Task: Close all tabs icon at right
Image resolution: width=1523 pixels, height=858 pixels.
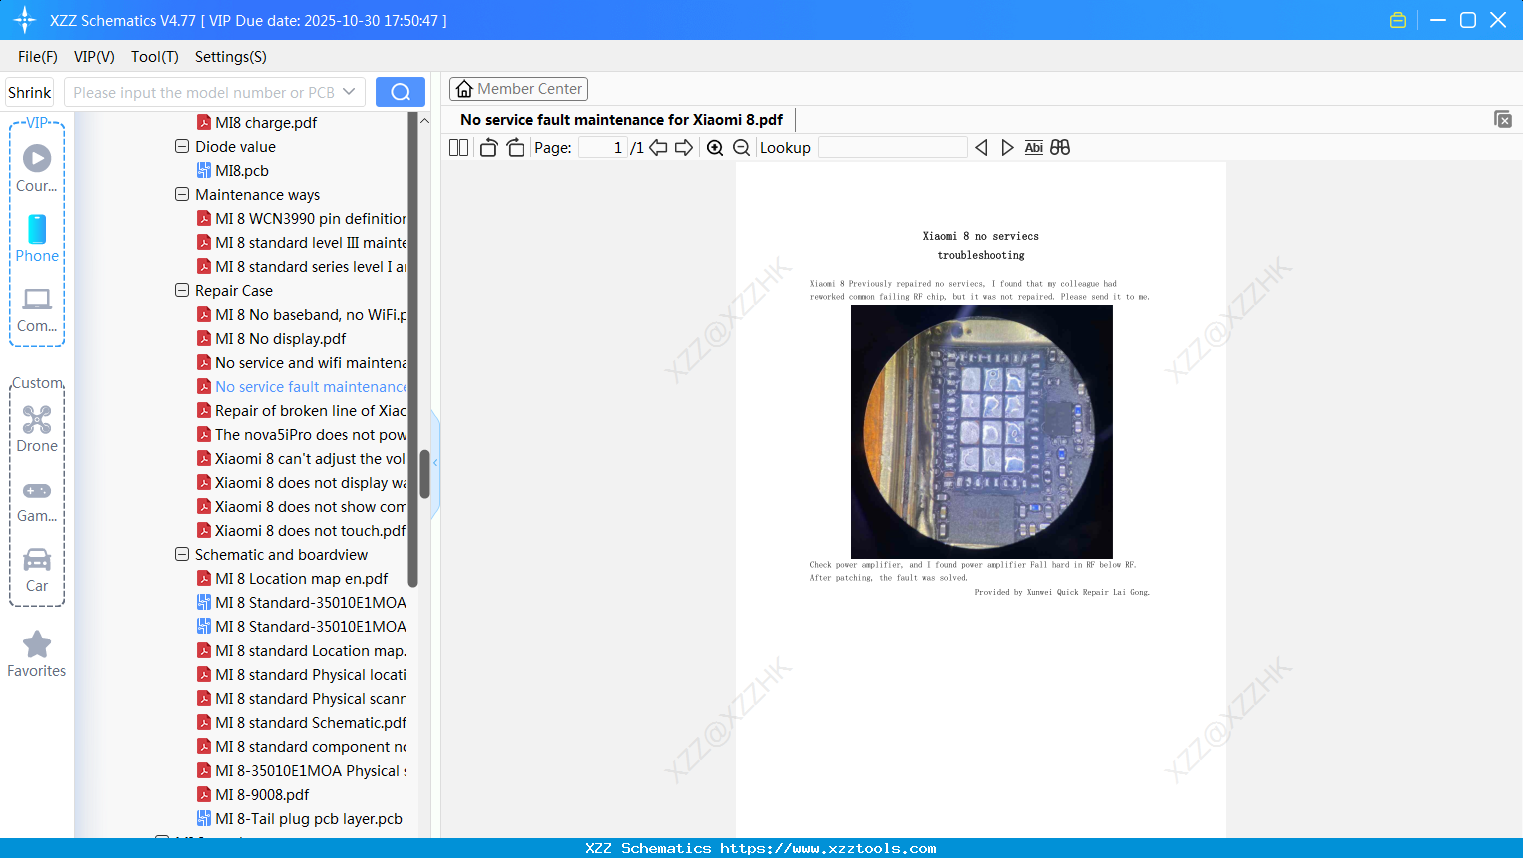Action: (1503, 119)
